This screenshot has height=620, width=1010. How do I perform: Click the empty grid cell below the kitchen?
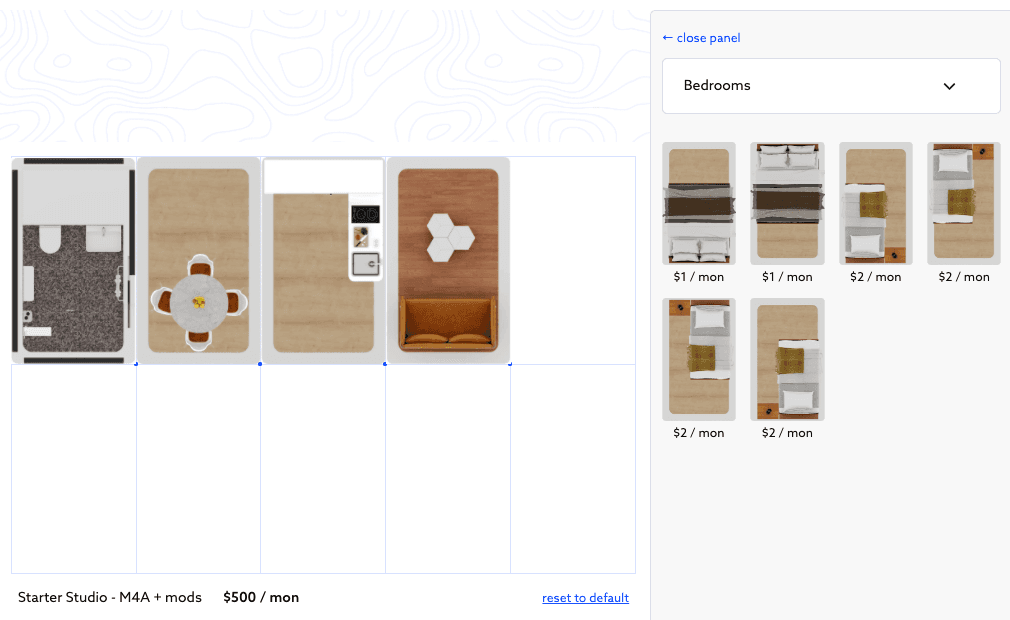pos(323,468)
